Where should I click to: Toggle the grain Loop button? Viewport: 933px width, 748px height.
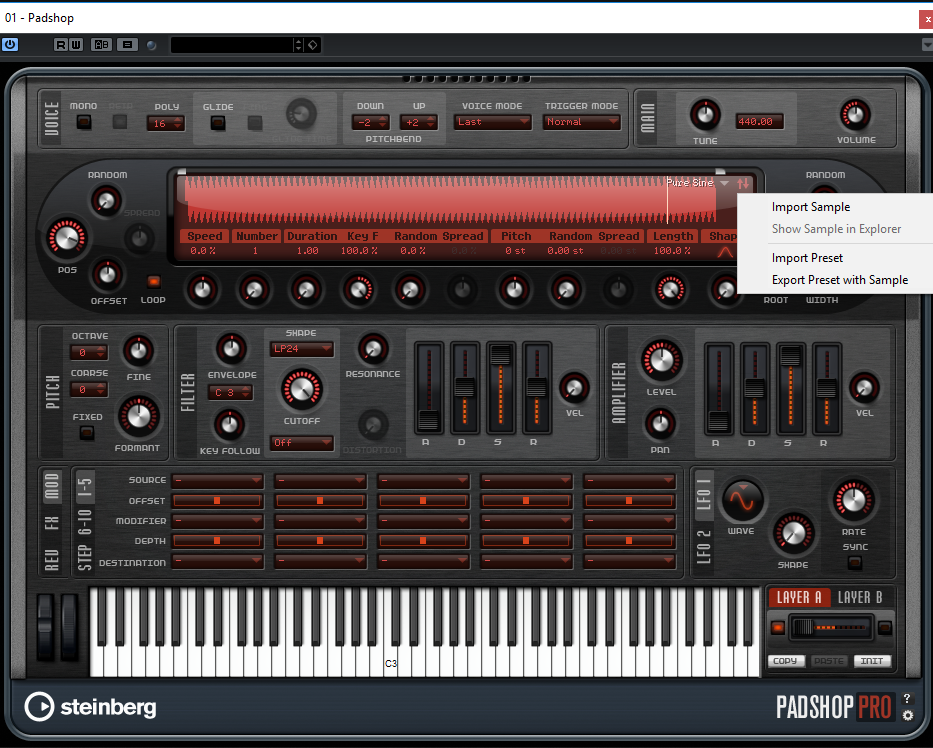click(x=154, y=281)
